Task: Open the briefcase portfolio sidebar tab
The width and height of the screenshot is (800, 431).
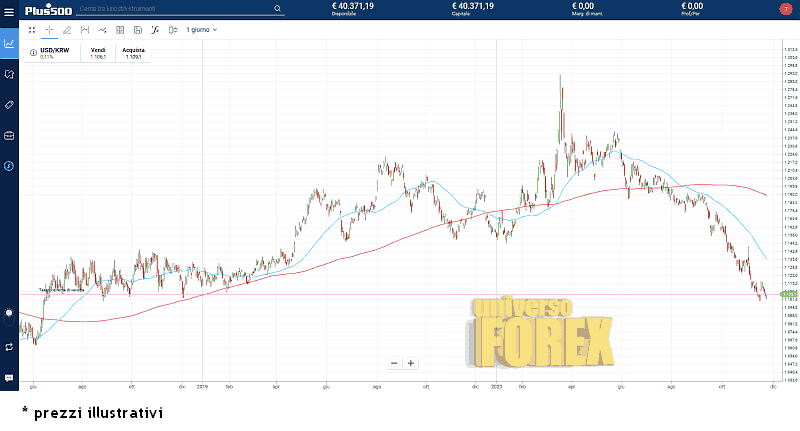Action: pyautogui.click(x=9, y=135)
